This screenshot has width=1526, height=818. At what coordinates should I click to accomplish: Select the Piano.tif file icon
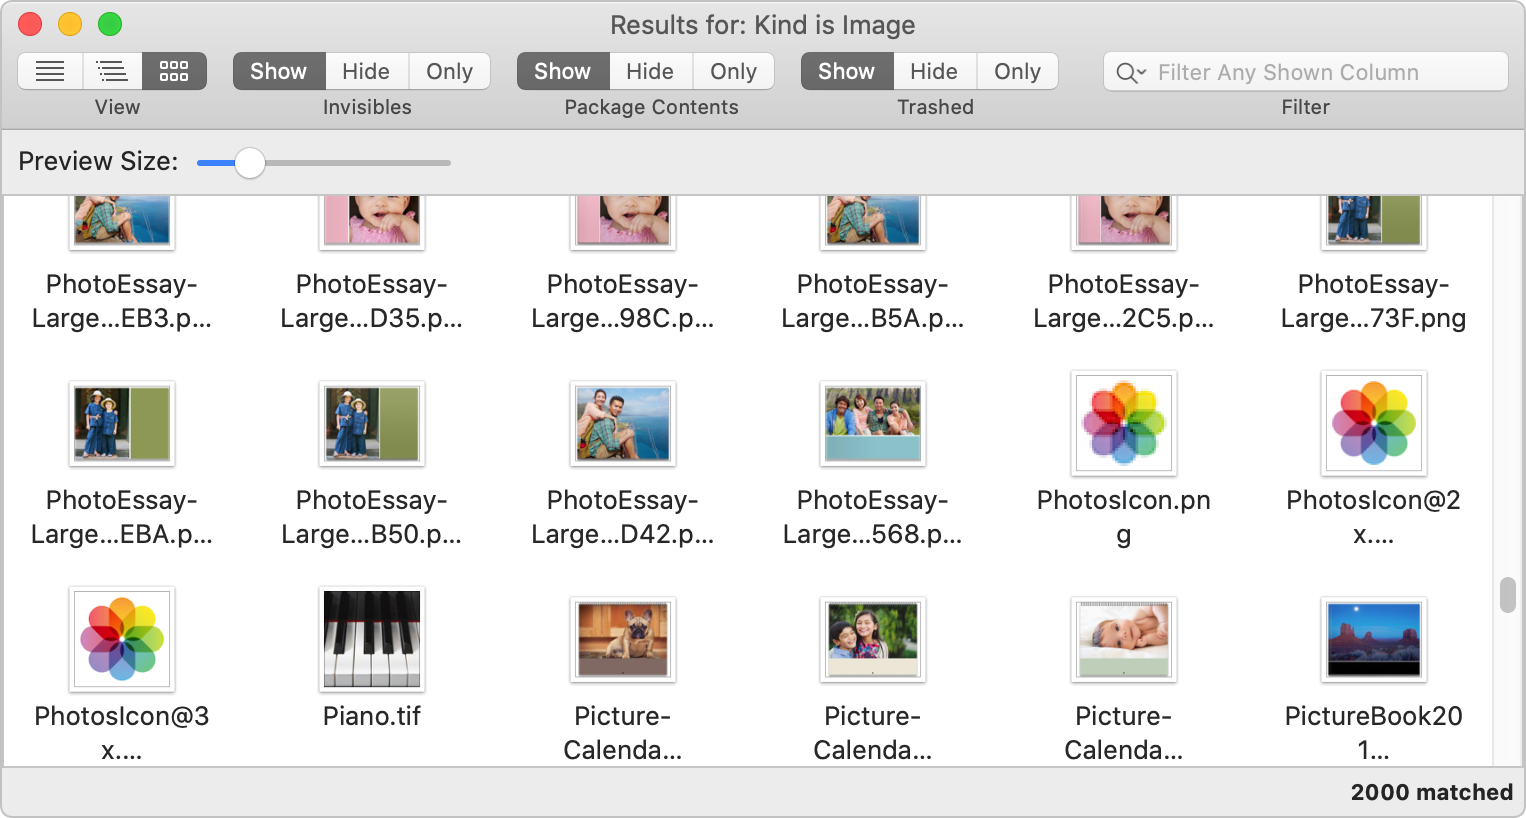[372, 639]
